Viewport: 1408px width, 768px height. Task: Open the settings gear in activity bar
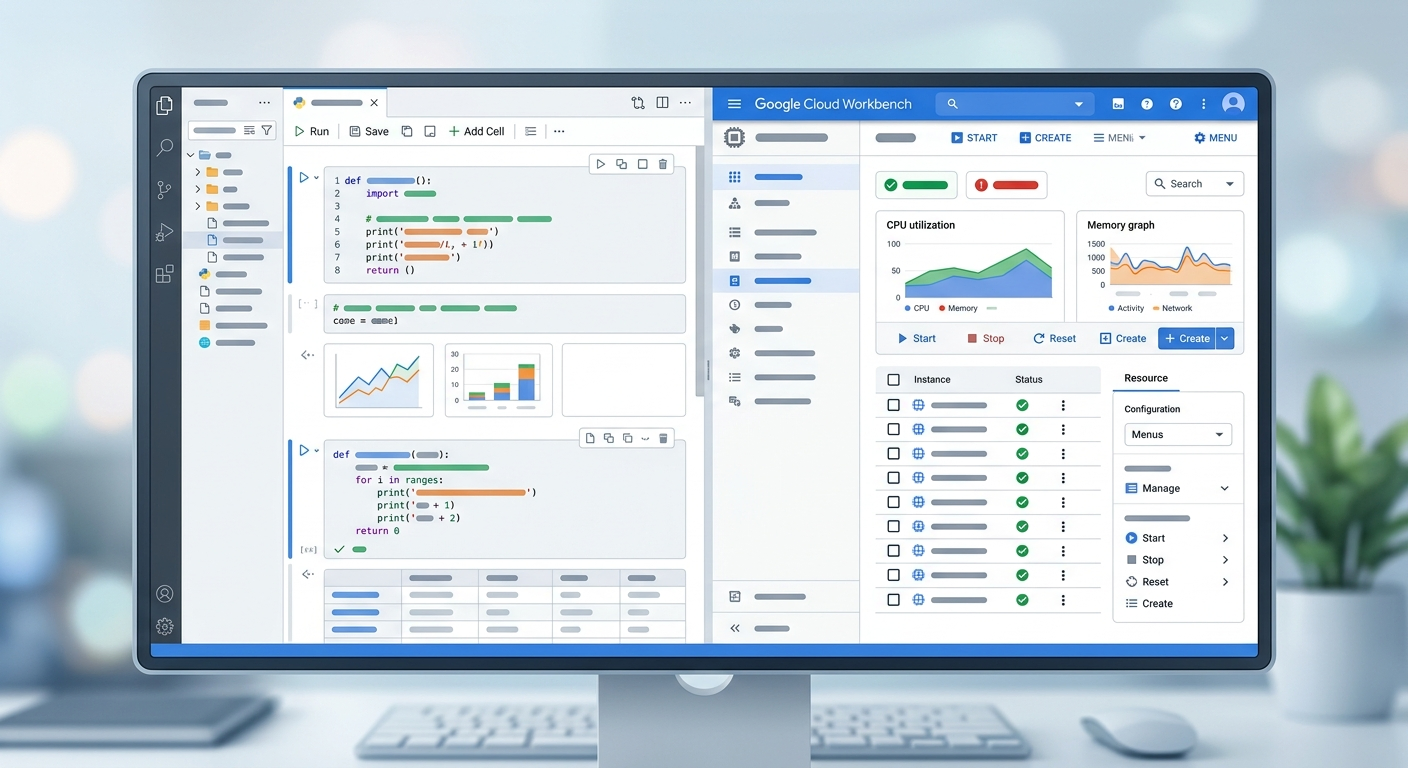pyautogui.click(x=164, y=627)
